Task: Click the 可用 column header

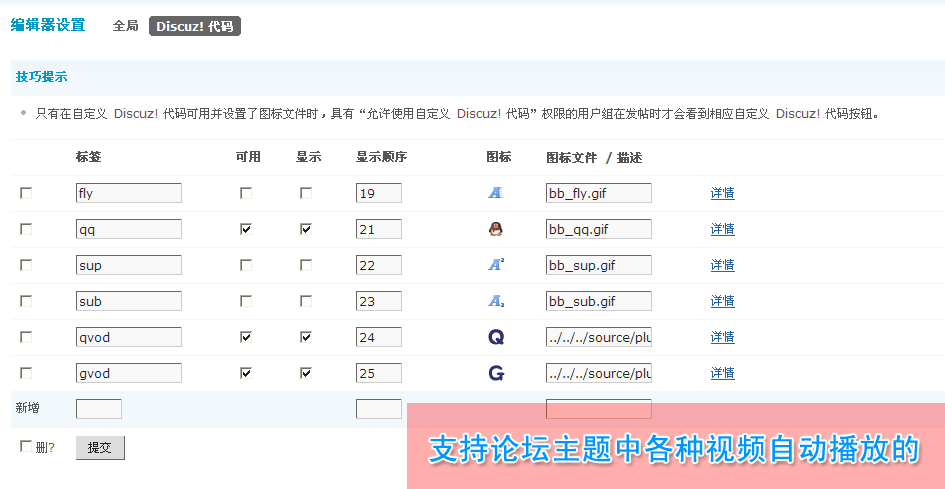Action: point(248,157)
